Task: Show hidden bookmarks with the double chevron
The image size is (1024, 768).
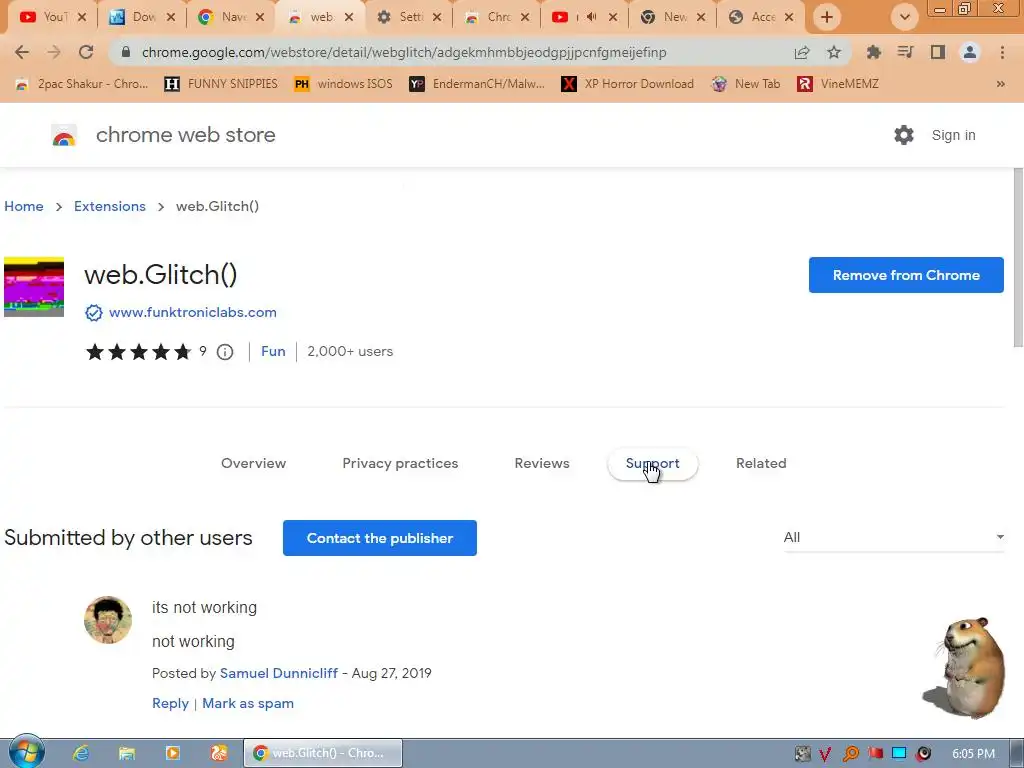Action: pyautogui.click(x=1000, y=84)
